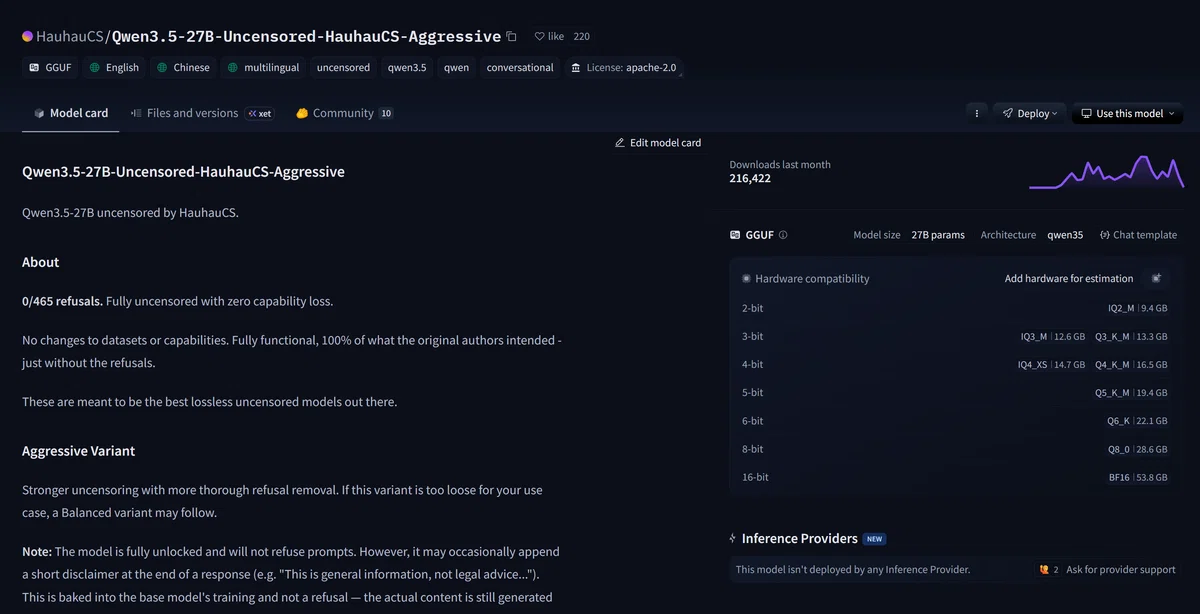Screen dimensions: 1200x614
Task: Click Ask for provider support
Action: coord(1107,569)
